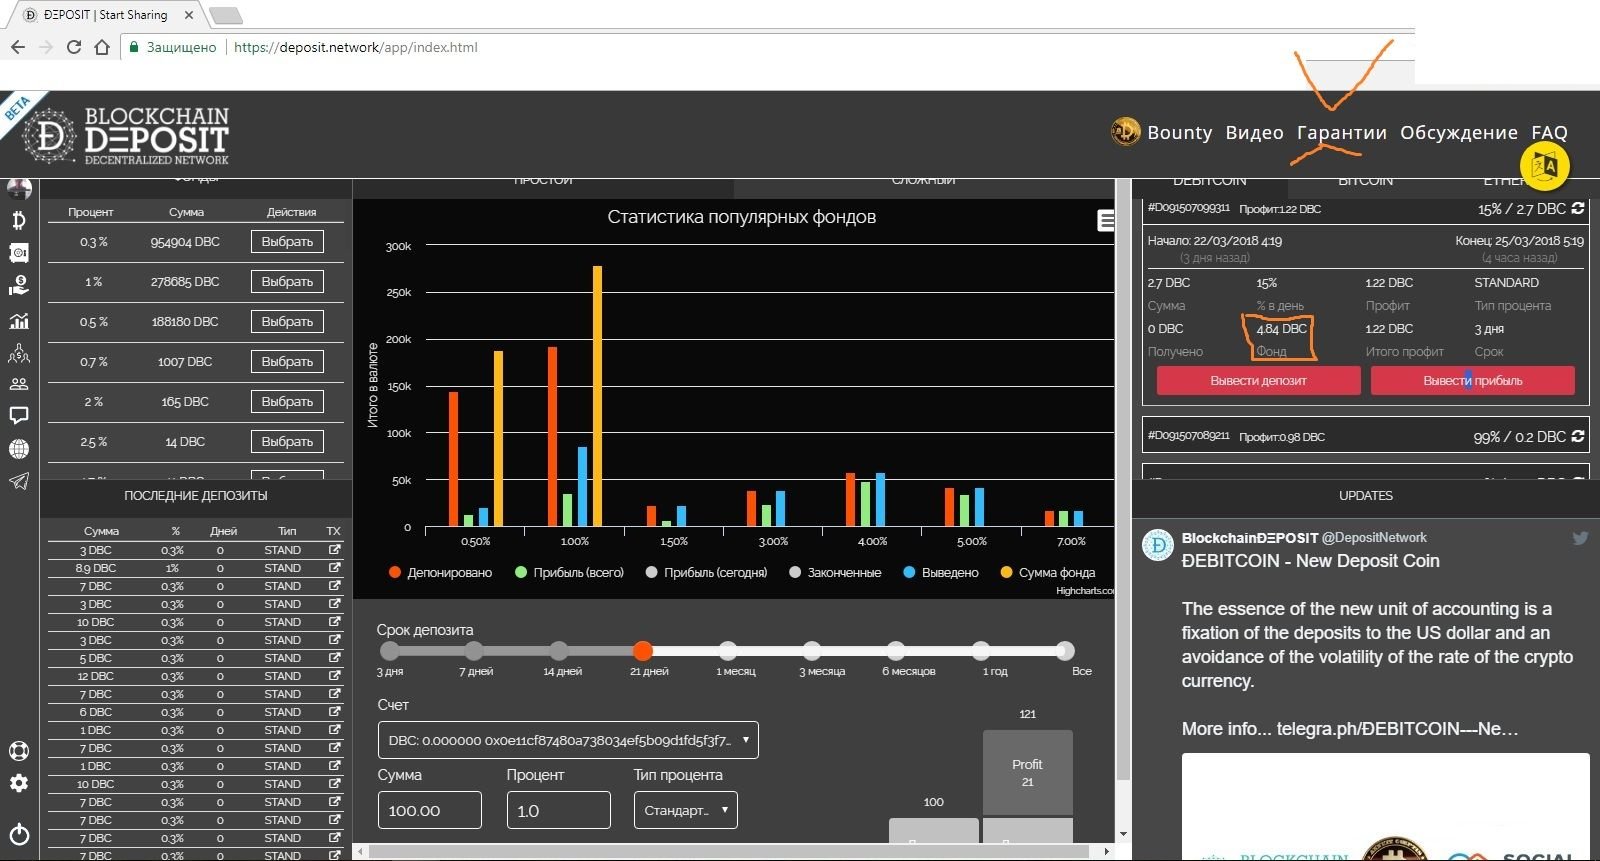
Task: Click Выбрать for the 1 % fund
Action: coord(287,281)
